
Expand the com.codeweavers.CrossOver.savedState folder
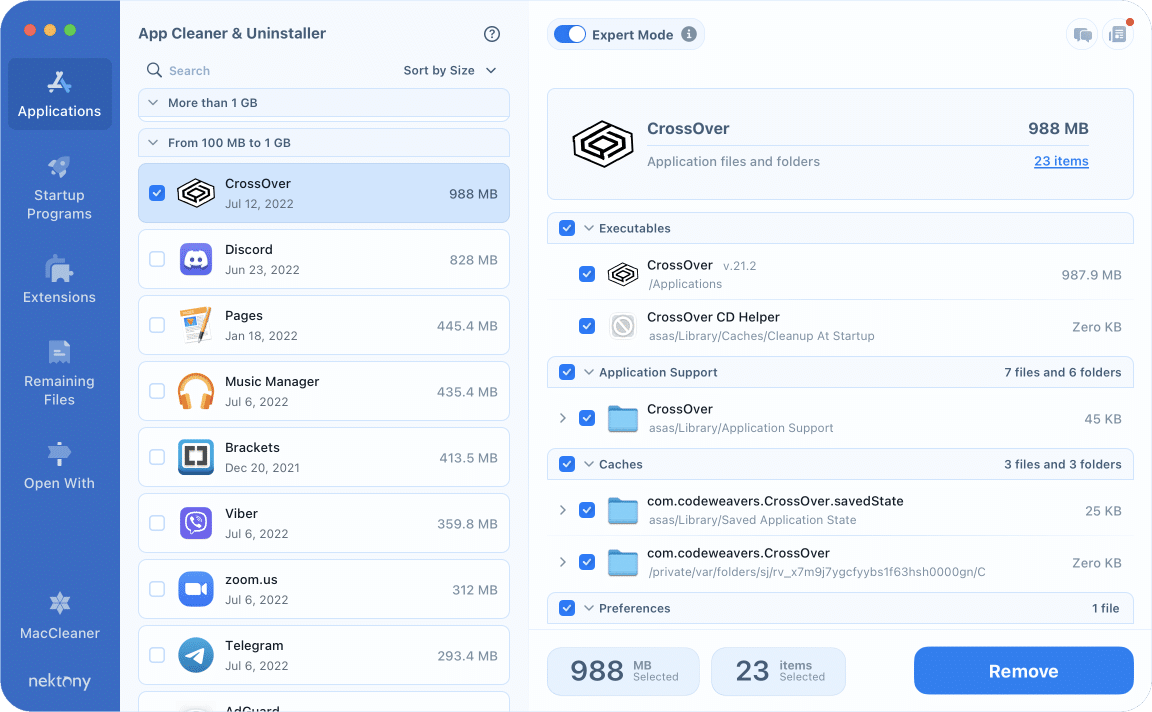tap(563, 510)
